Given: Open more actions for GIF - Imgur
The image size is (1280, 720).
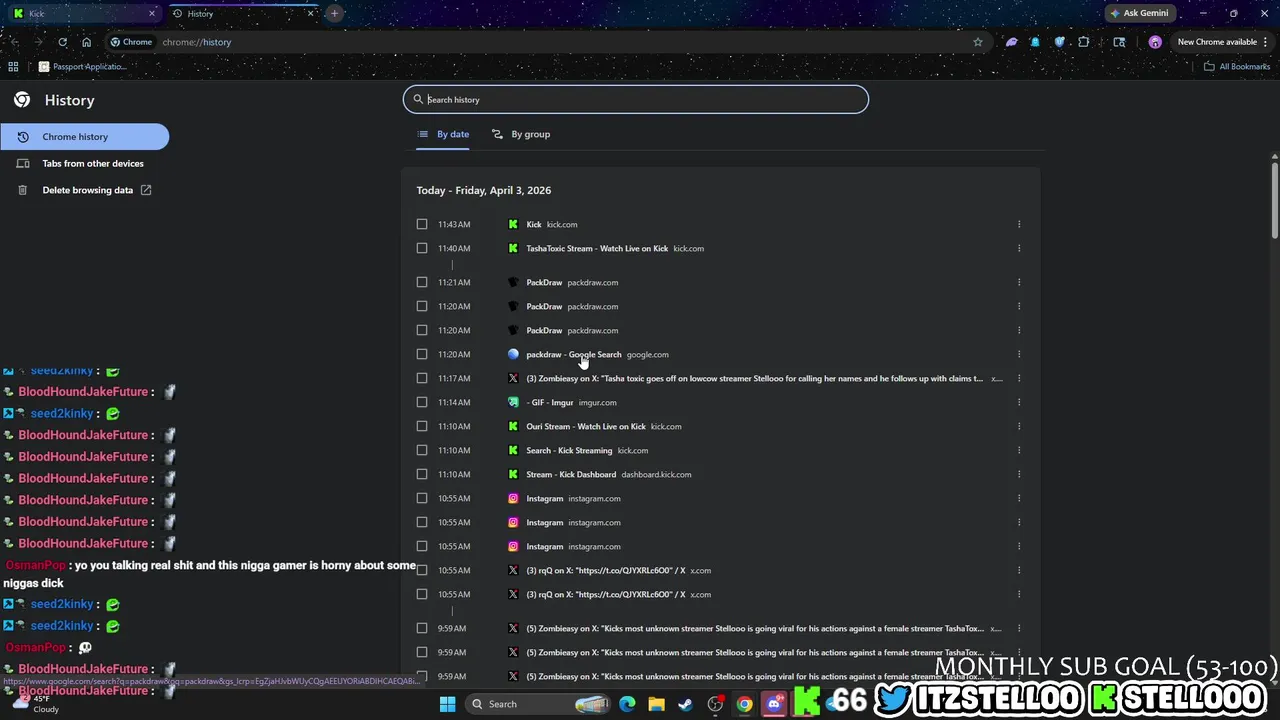Looking at the screenshot, I should 1019,402.
